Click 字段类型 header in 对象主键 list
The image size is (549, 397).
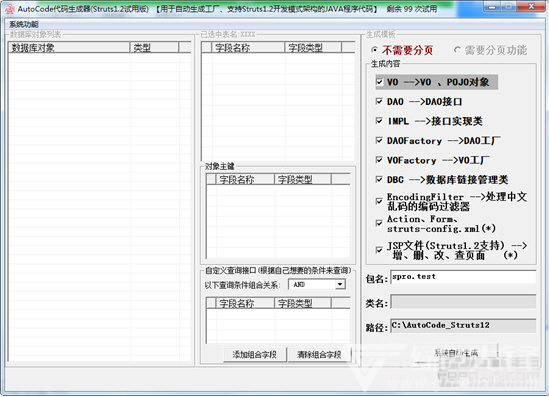(303, 180)
